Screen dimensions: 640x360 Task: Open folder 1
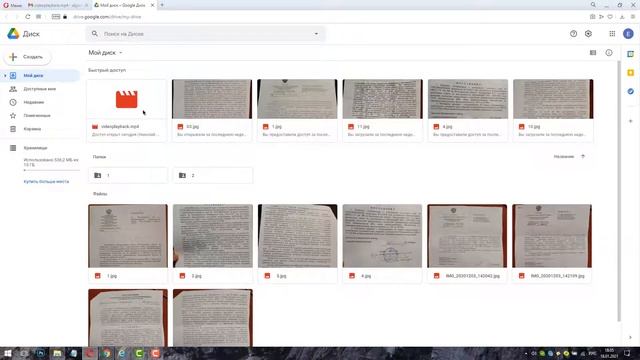click(128, 175)
